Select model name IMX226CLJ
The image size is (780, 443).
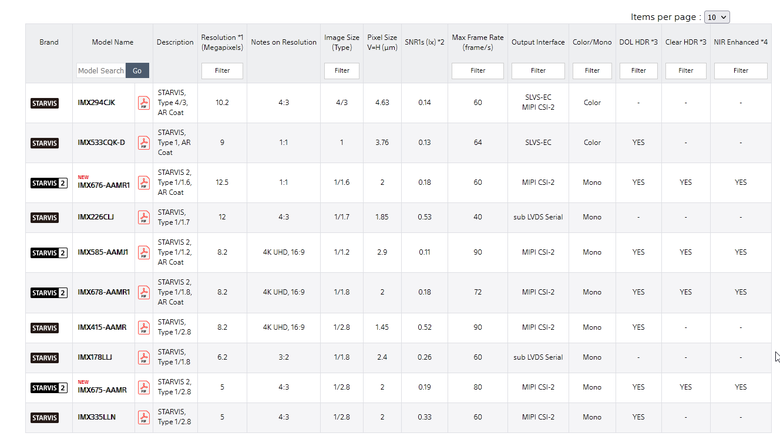96,217
